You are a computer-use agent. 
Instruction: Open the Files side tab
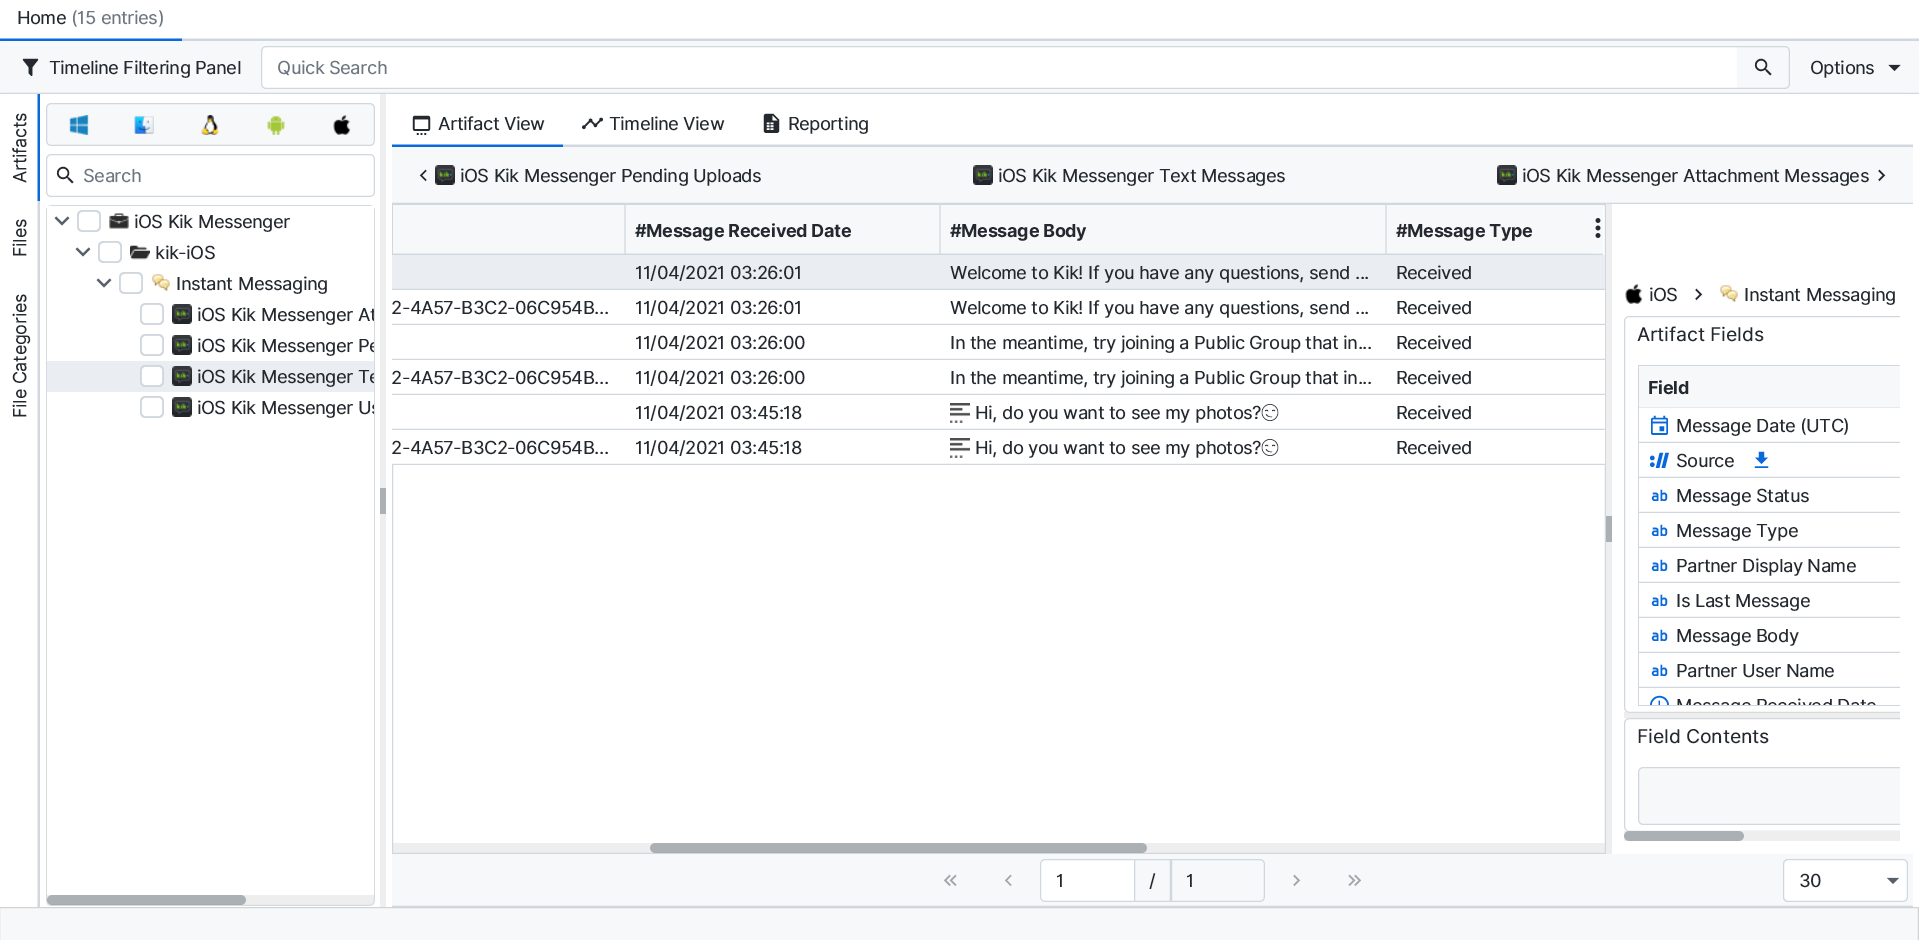(x=19, y=238)
